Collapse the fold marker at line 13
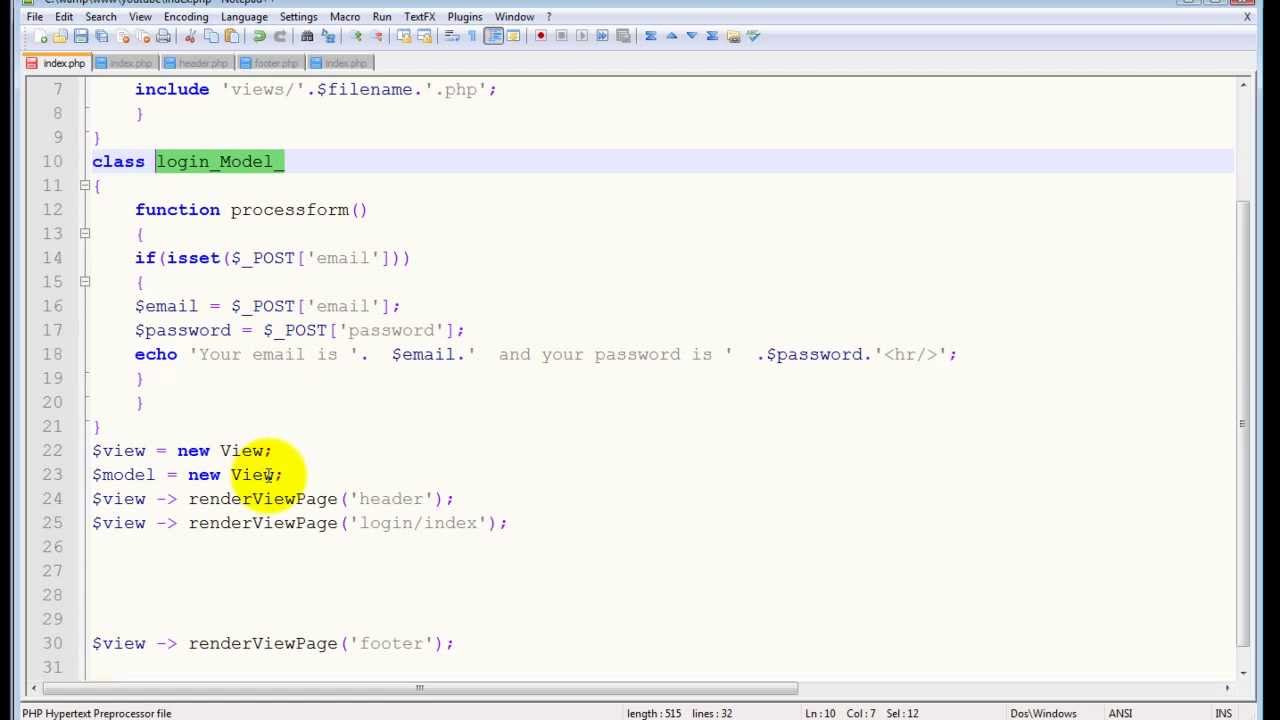The height and width of the screenshot is (720, 1280). coord(85,233)
